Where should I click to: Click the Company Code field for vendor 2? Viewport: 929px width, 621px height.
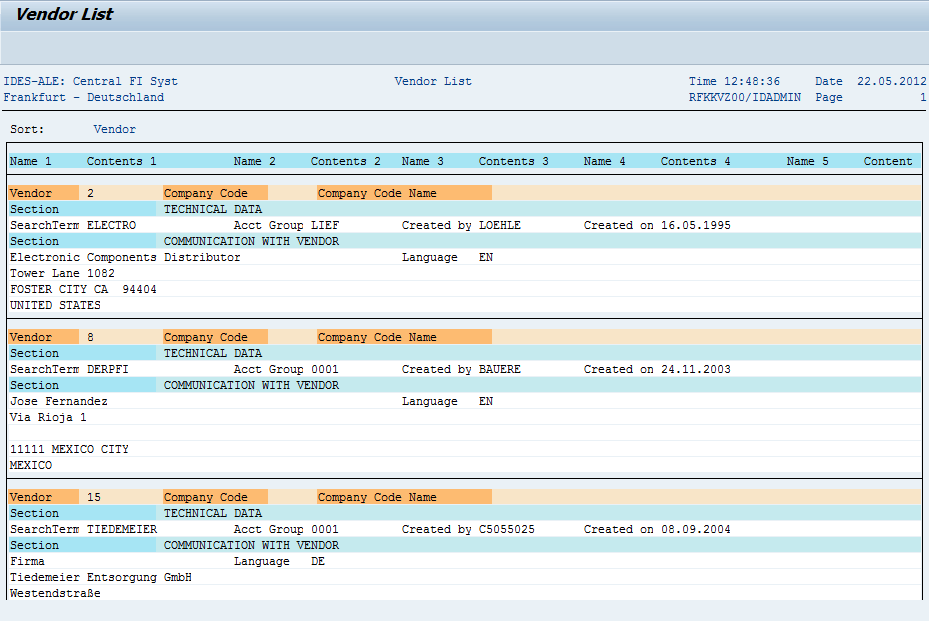point(215,192)
